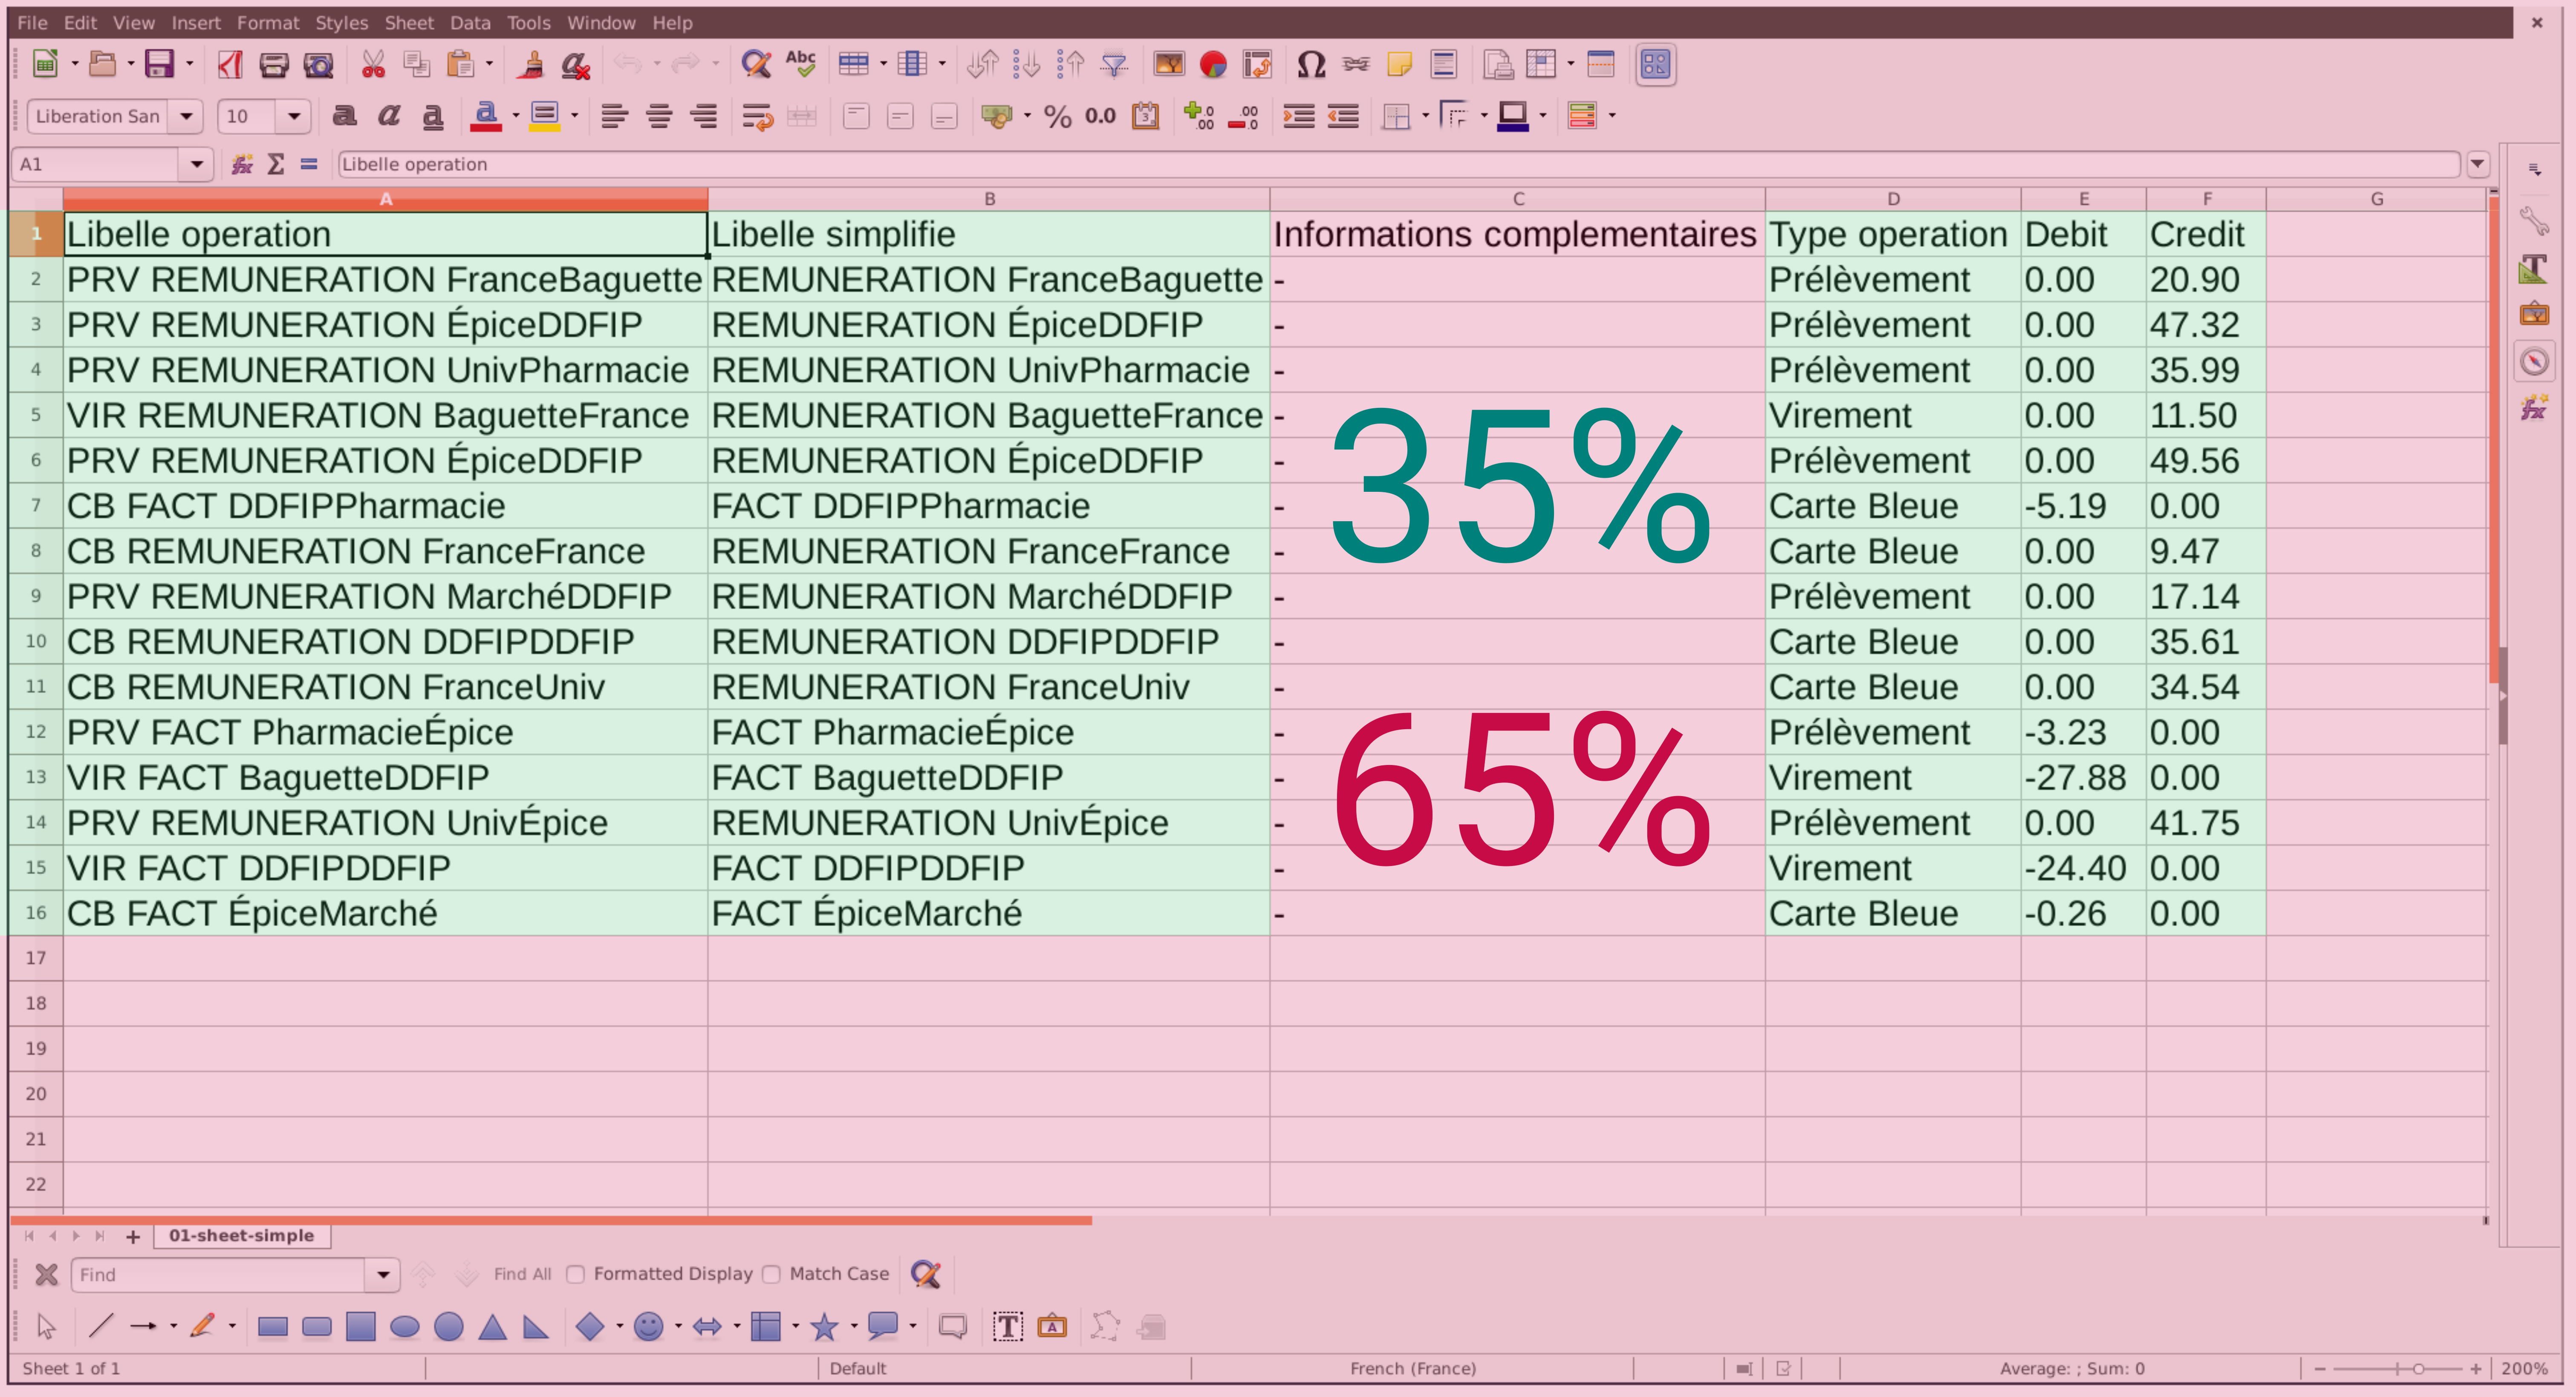Click the Find All button

pos(522,1274)
